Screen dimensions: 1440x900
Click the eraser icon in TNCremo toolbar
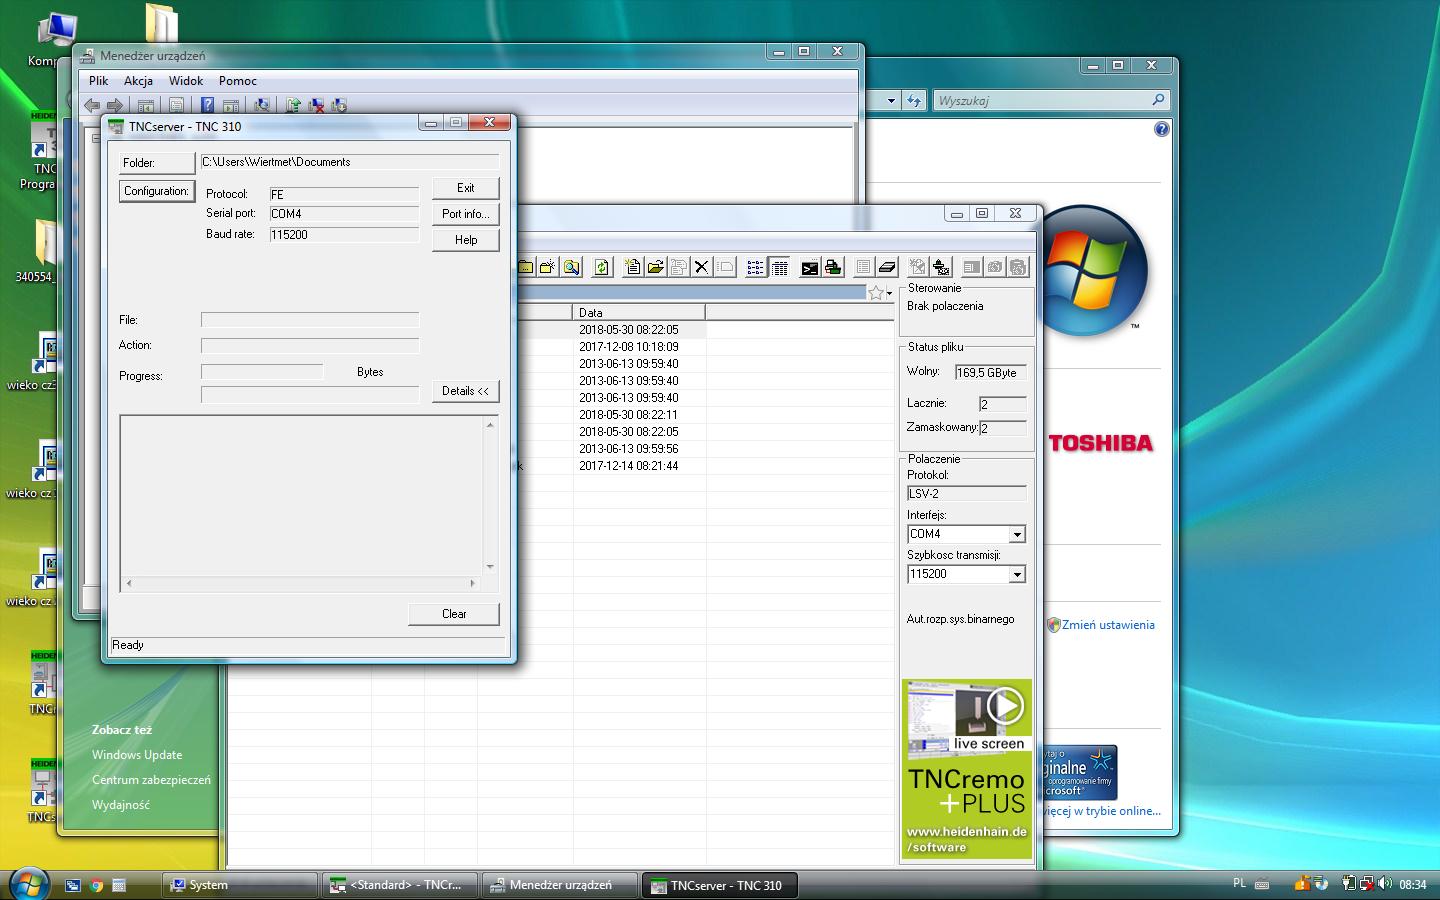[x=887, y=267]
